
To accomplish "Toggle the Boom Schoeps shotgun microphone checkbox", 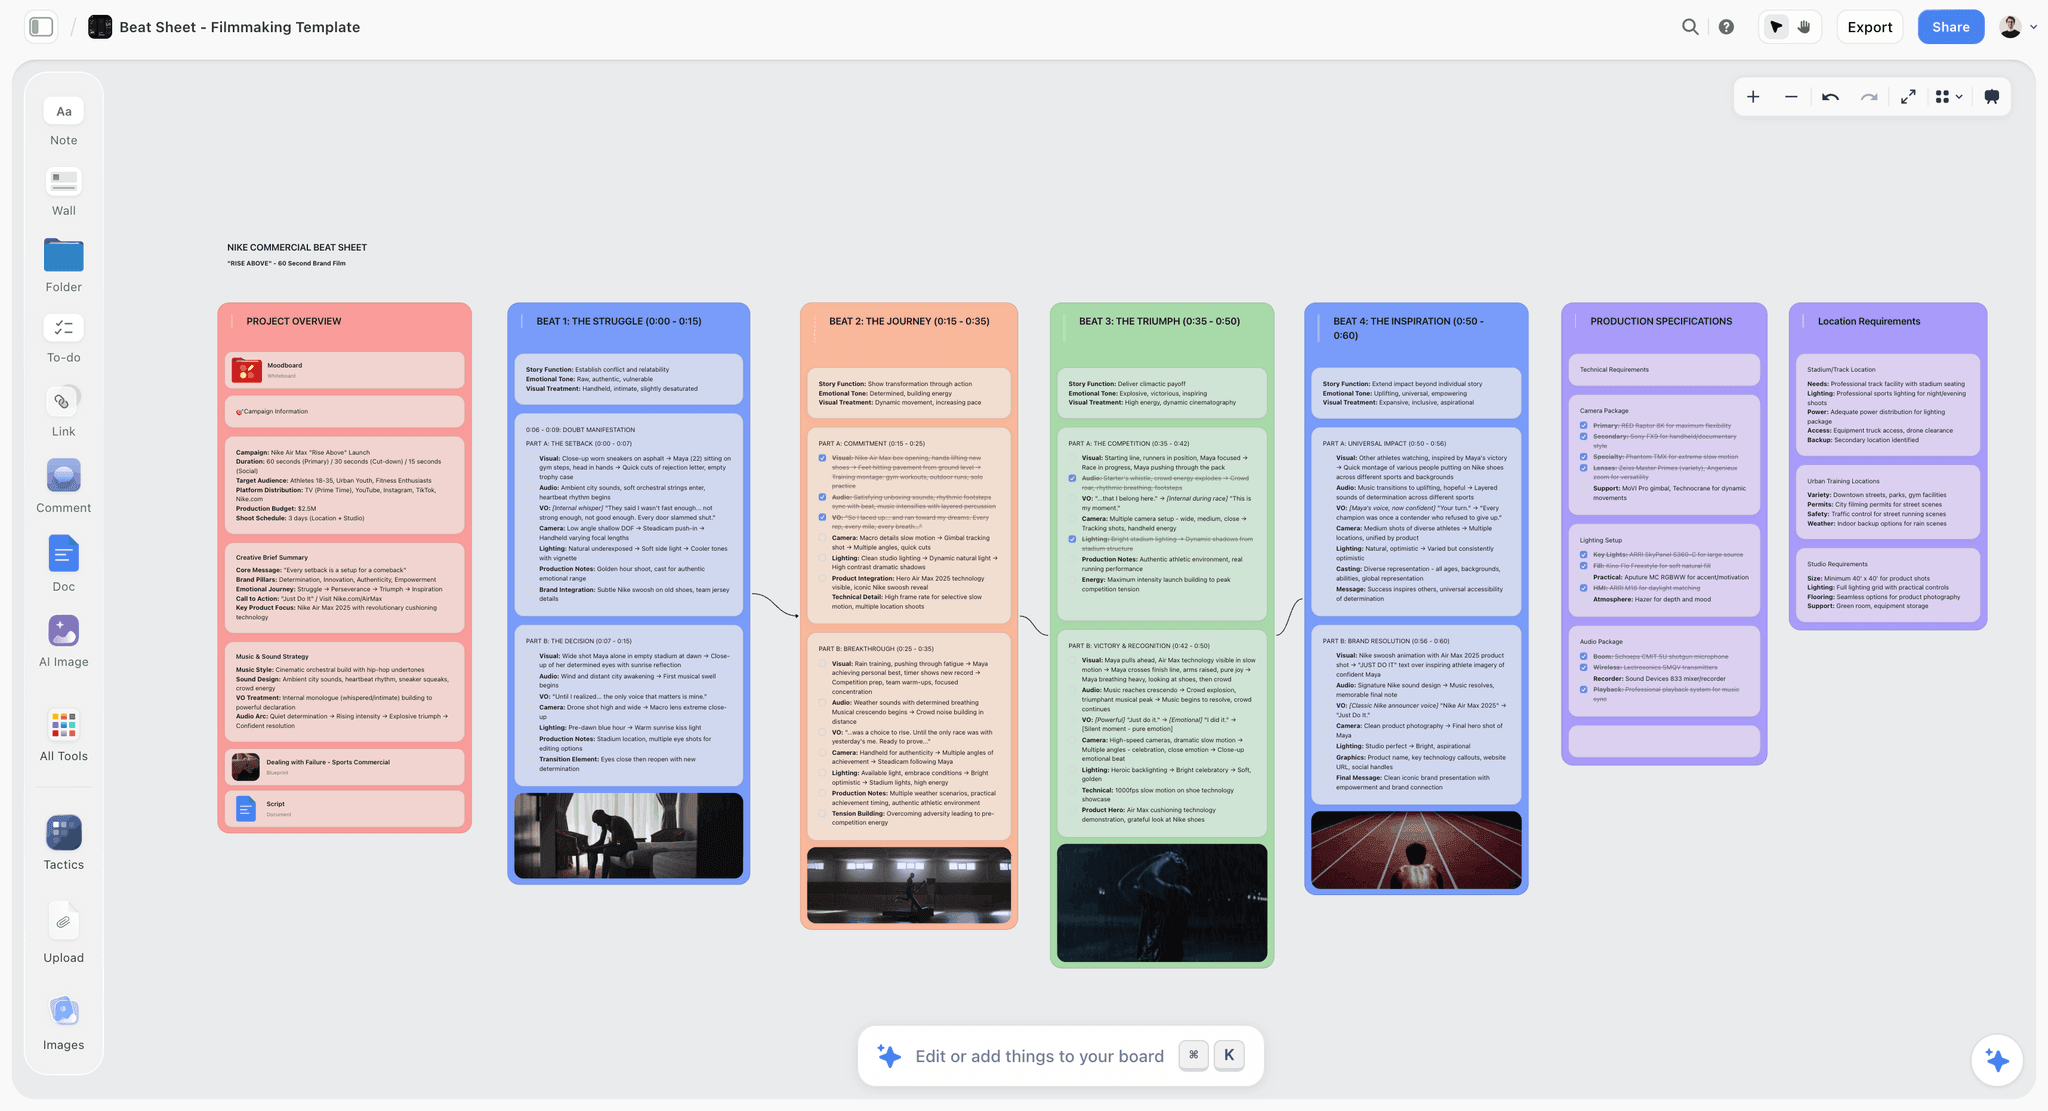I will 1584,657.
